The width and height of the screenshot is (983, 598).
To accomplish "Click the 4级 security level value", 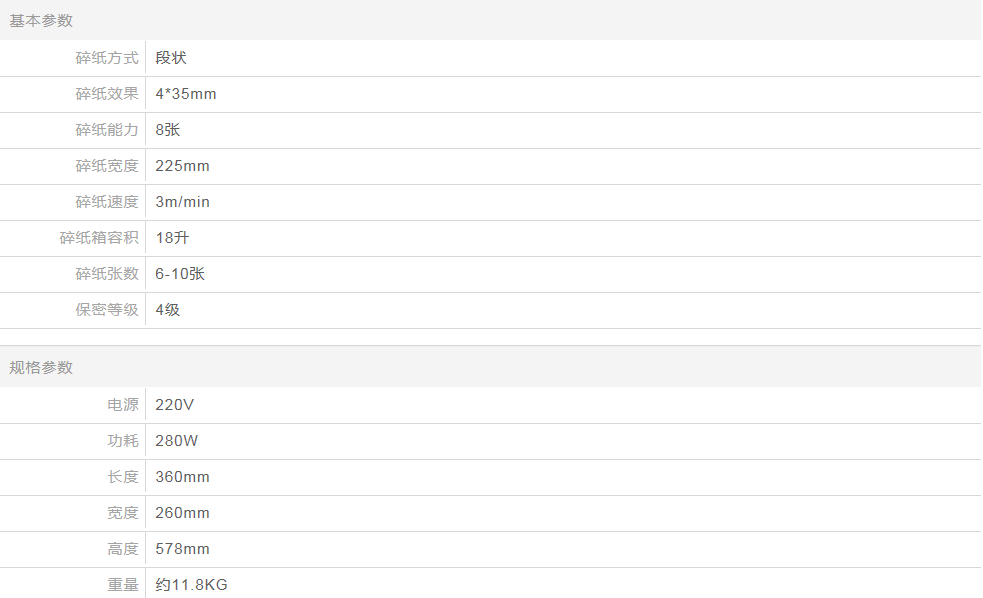I will point(168,310).
